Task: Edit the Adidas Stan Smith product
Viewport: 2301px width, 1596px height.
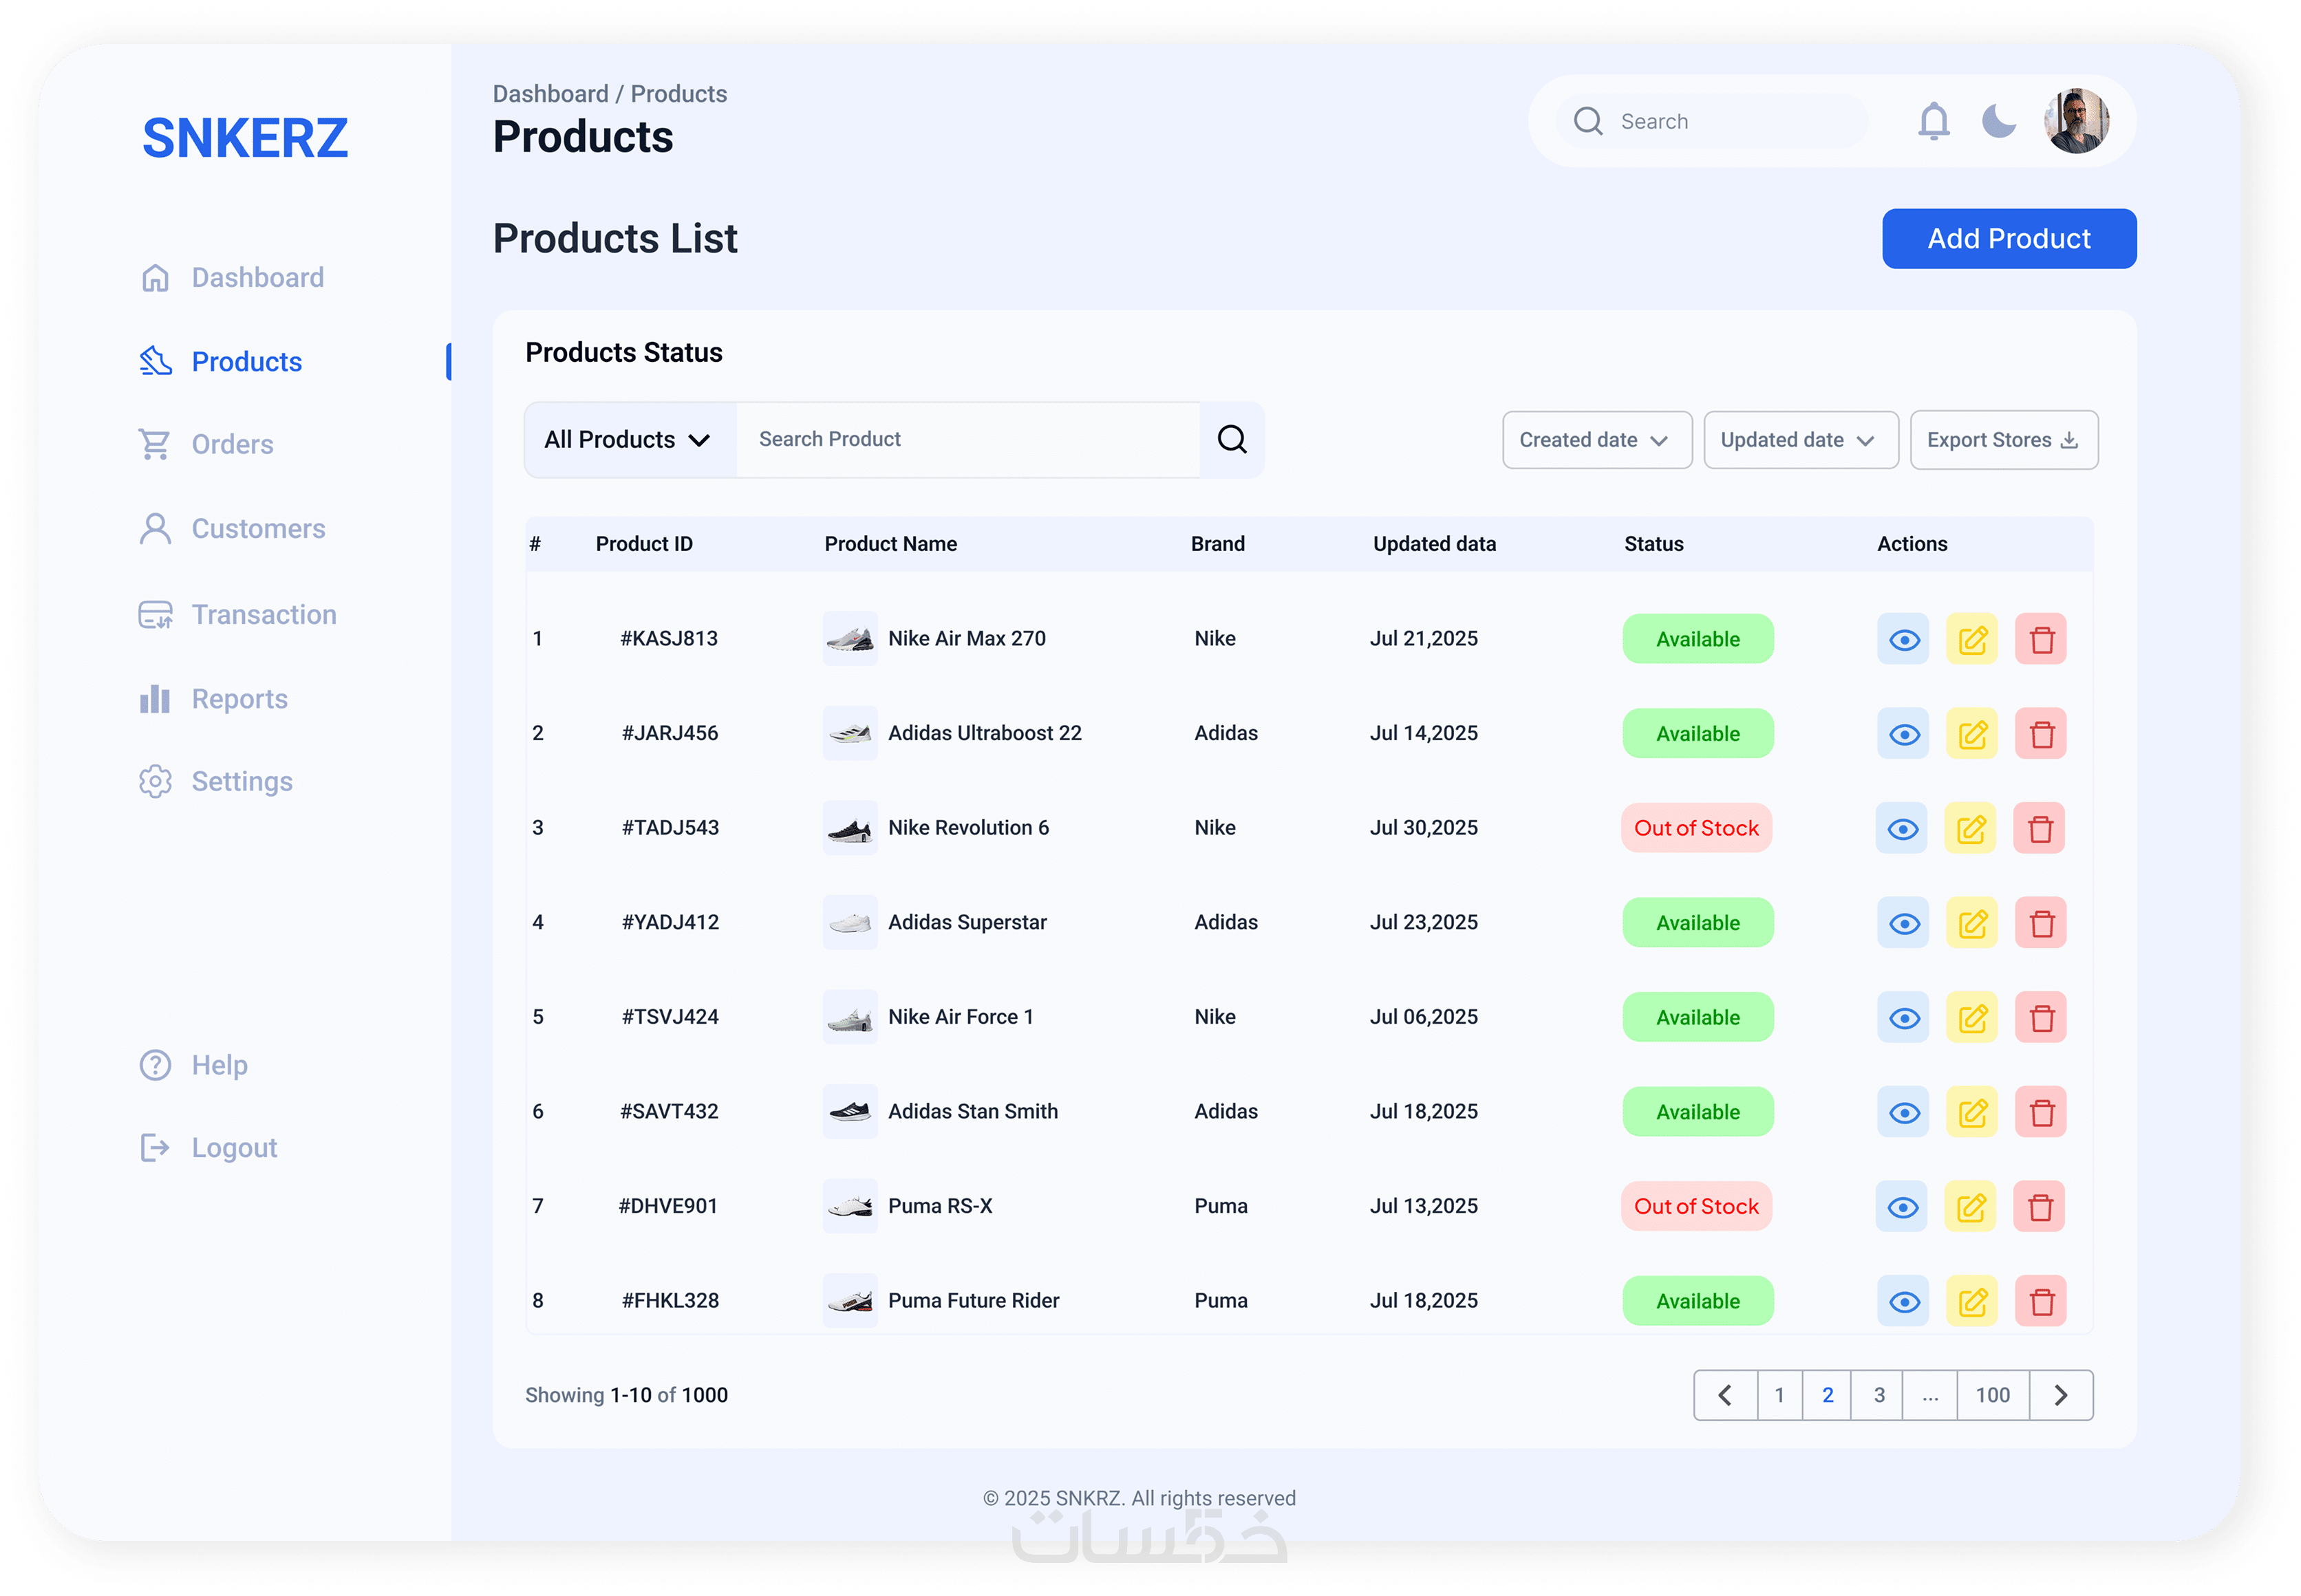Action: (1971, 1112)
